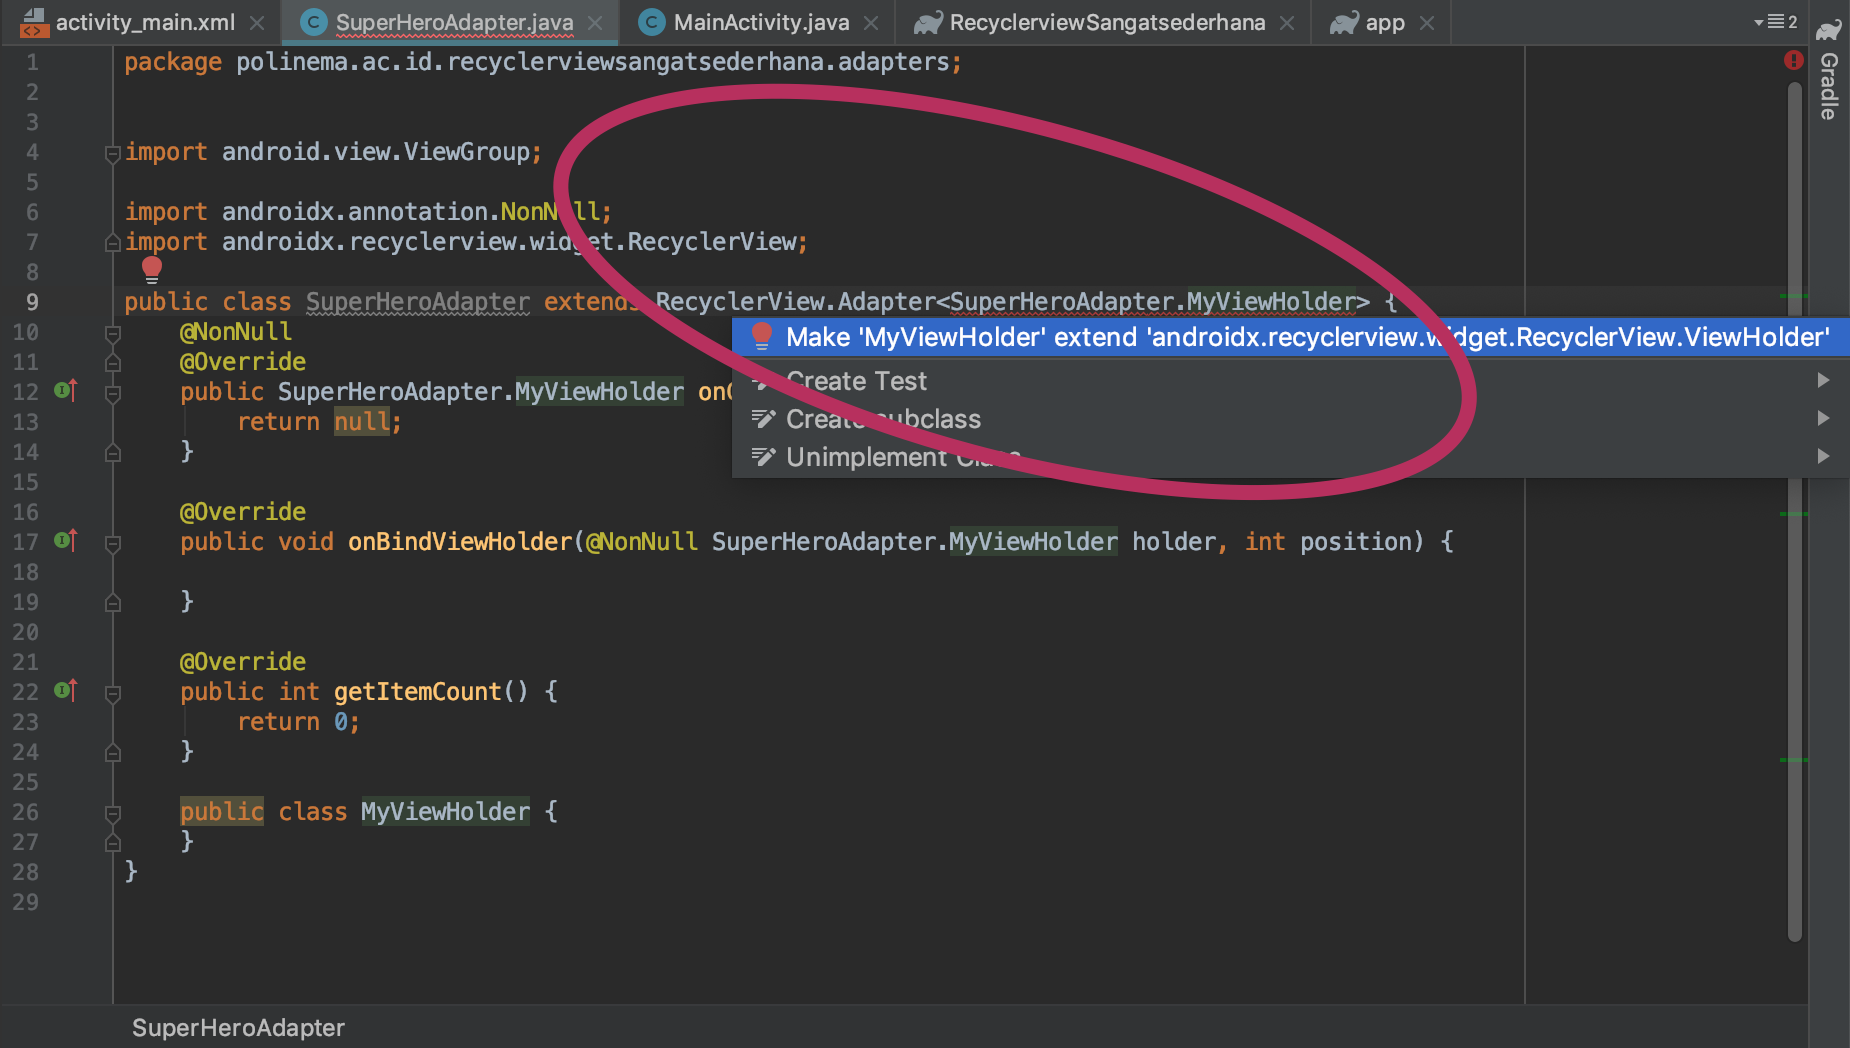Click the highlighted 'public' keyword on line 26
The height and width of the screenshot is (1048, 1850).
click(222, 812)
